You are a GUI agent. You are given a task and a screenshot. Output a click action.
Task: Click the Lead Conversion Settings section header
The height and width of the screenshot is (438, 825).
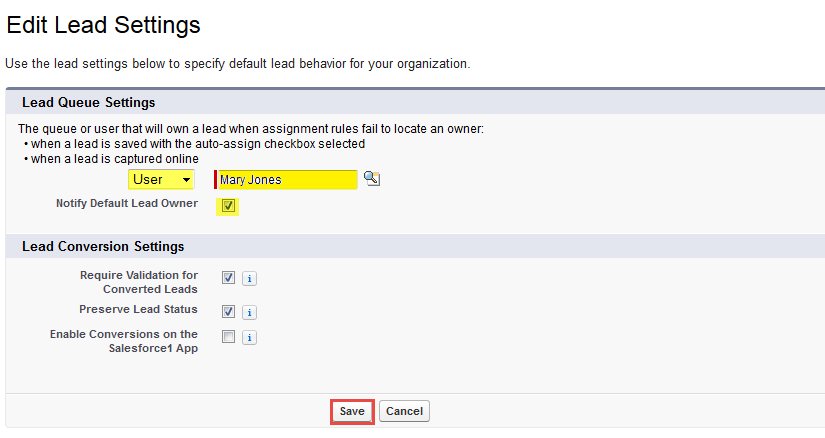coord(103,246)
